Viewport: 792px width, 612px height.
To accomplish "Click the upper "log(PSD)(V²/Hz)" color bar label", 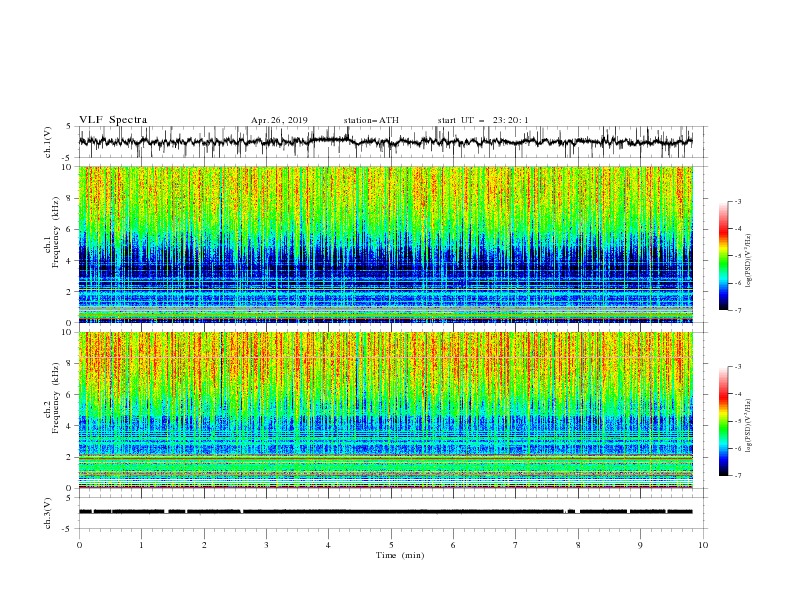I will click(749, 261).
